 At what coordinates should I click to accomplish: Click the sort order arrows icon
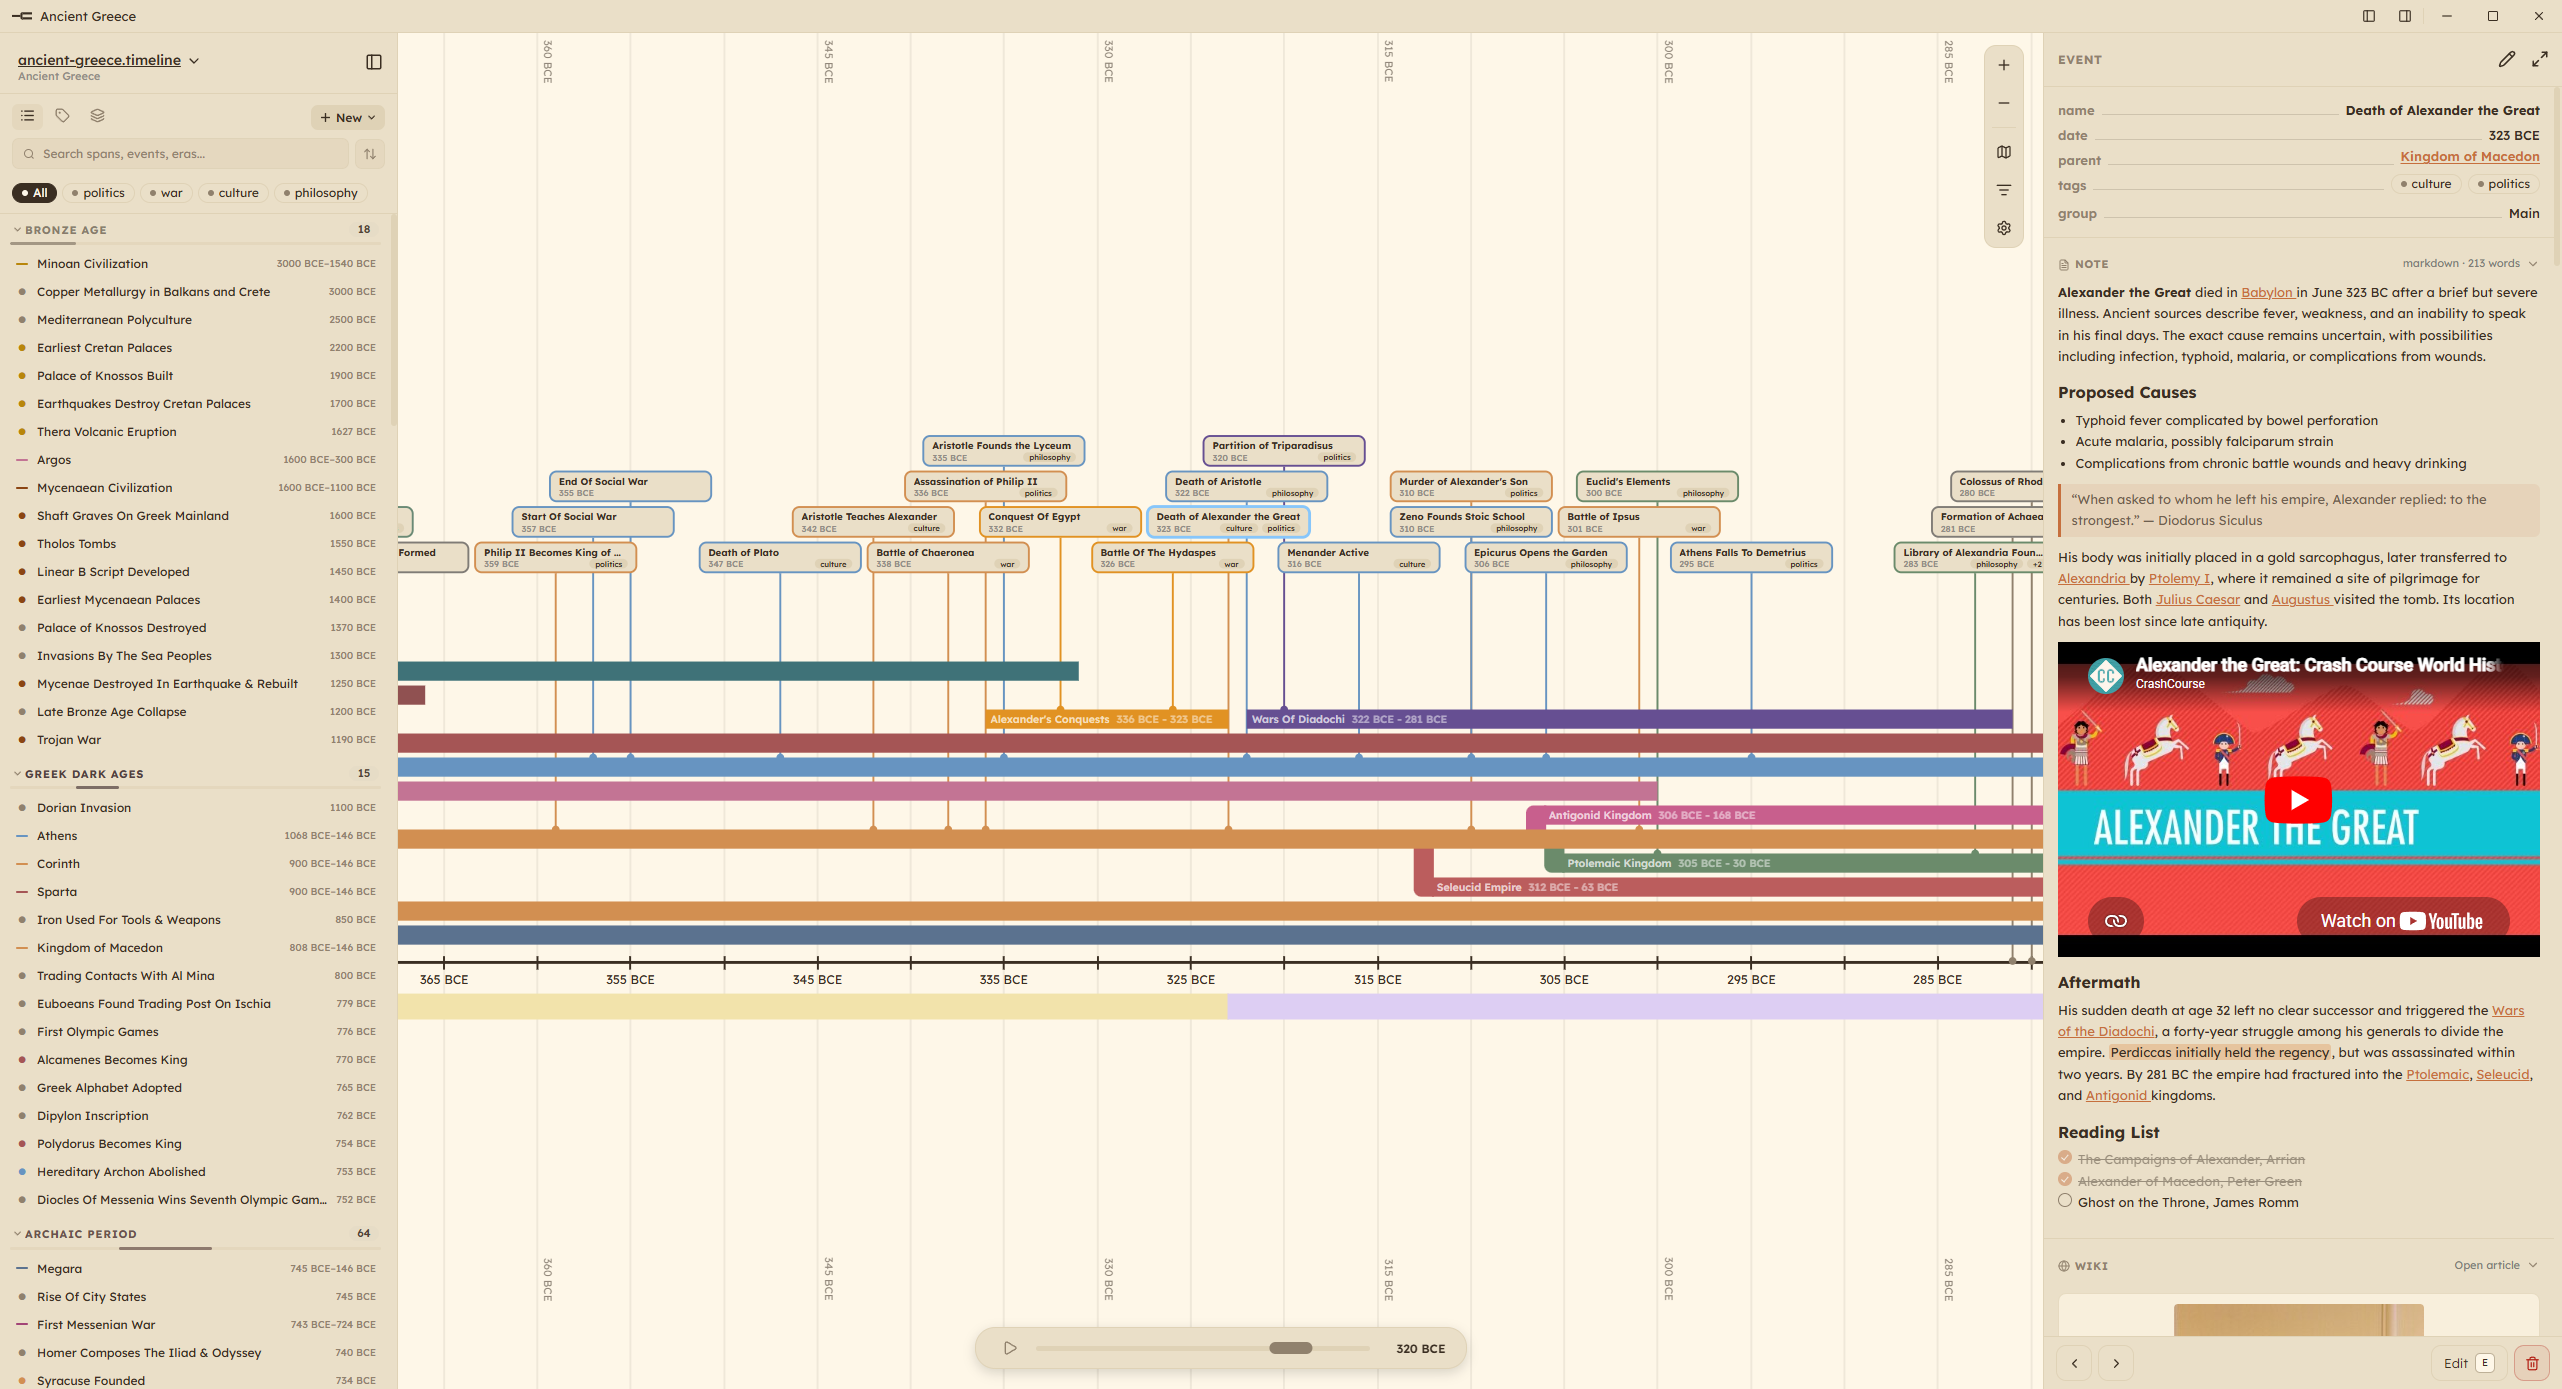pyautogui.click(x=370, y=154)
